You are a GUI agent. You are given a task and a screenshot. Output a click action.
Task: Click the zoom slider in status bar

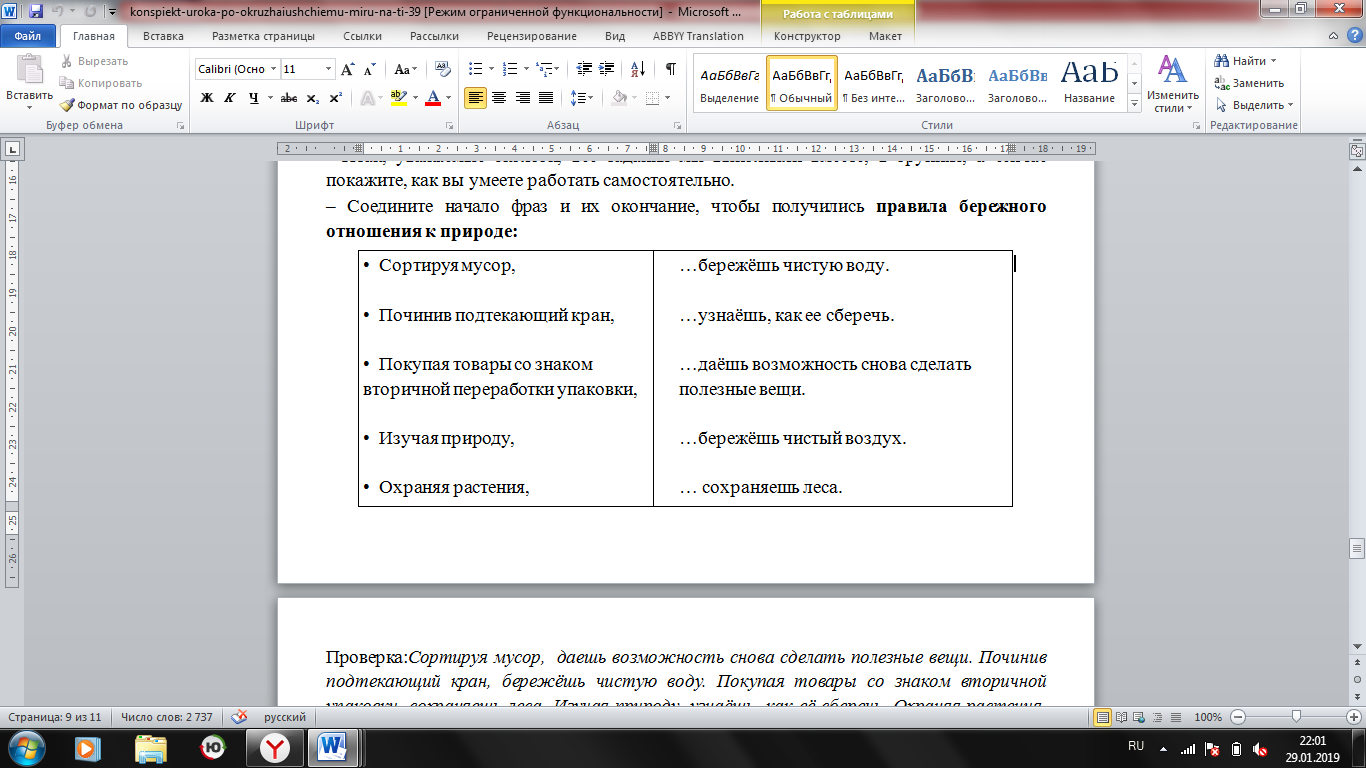1296,717
